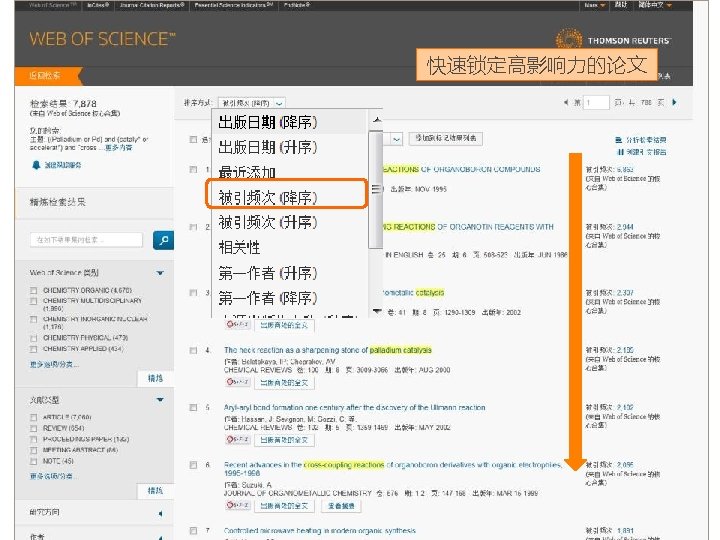Click more content link in search query

118,148
